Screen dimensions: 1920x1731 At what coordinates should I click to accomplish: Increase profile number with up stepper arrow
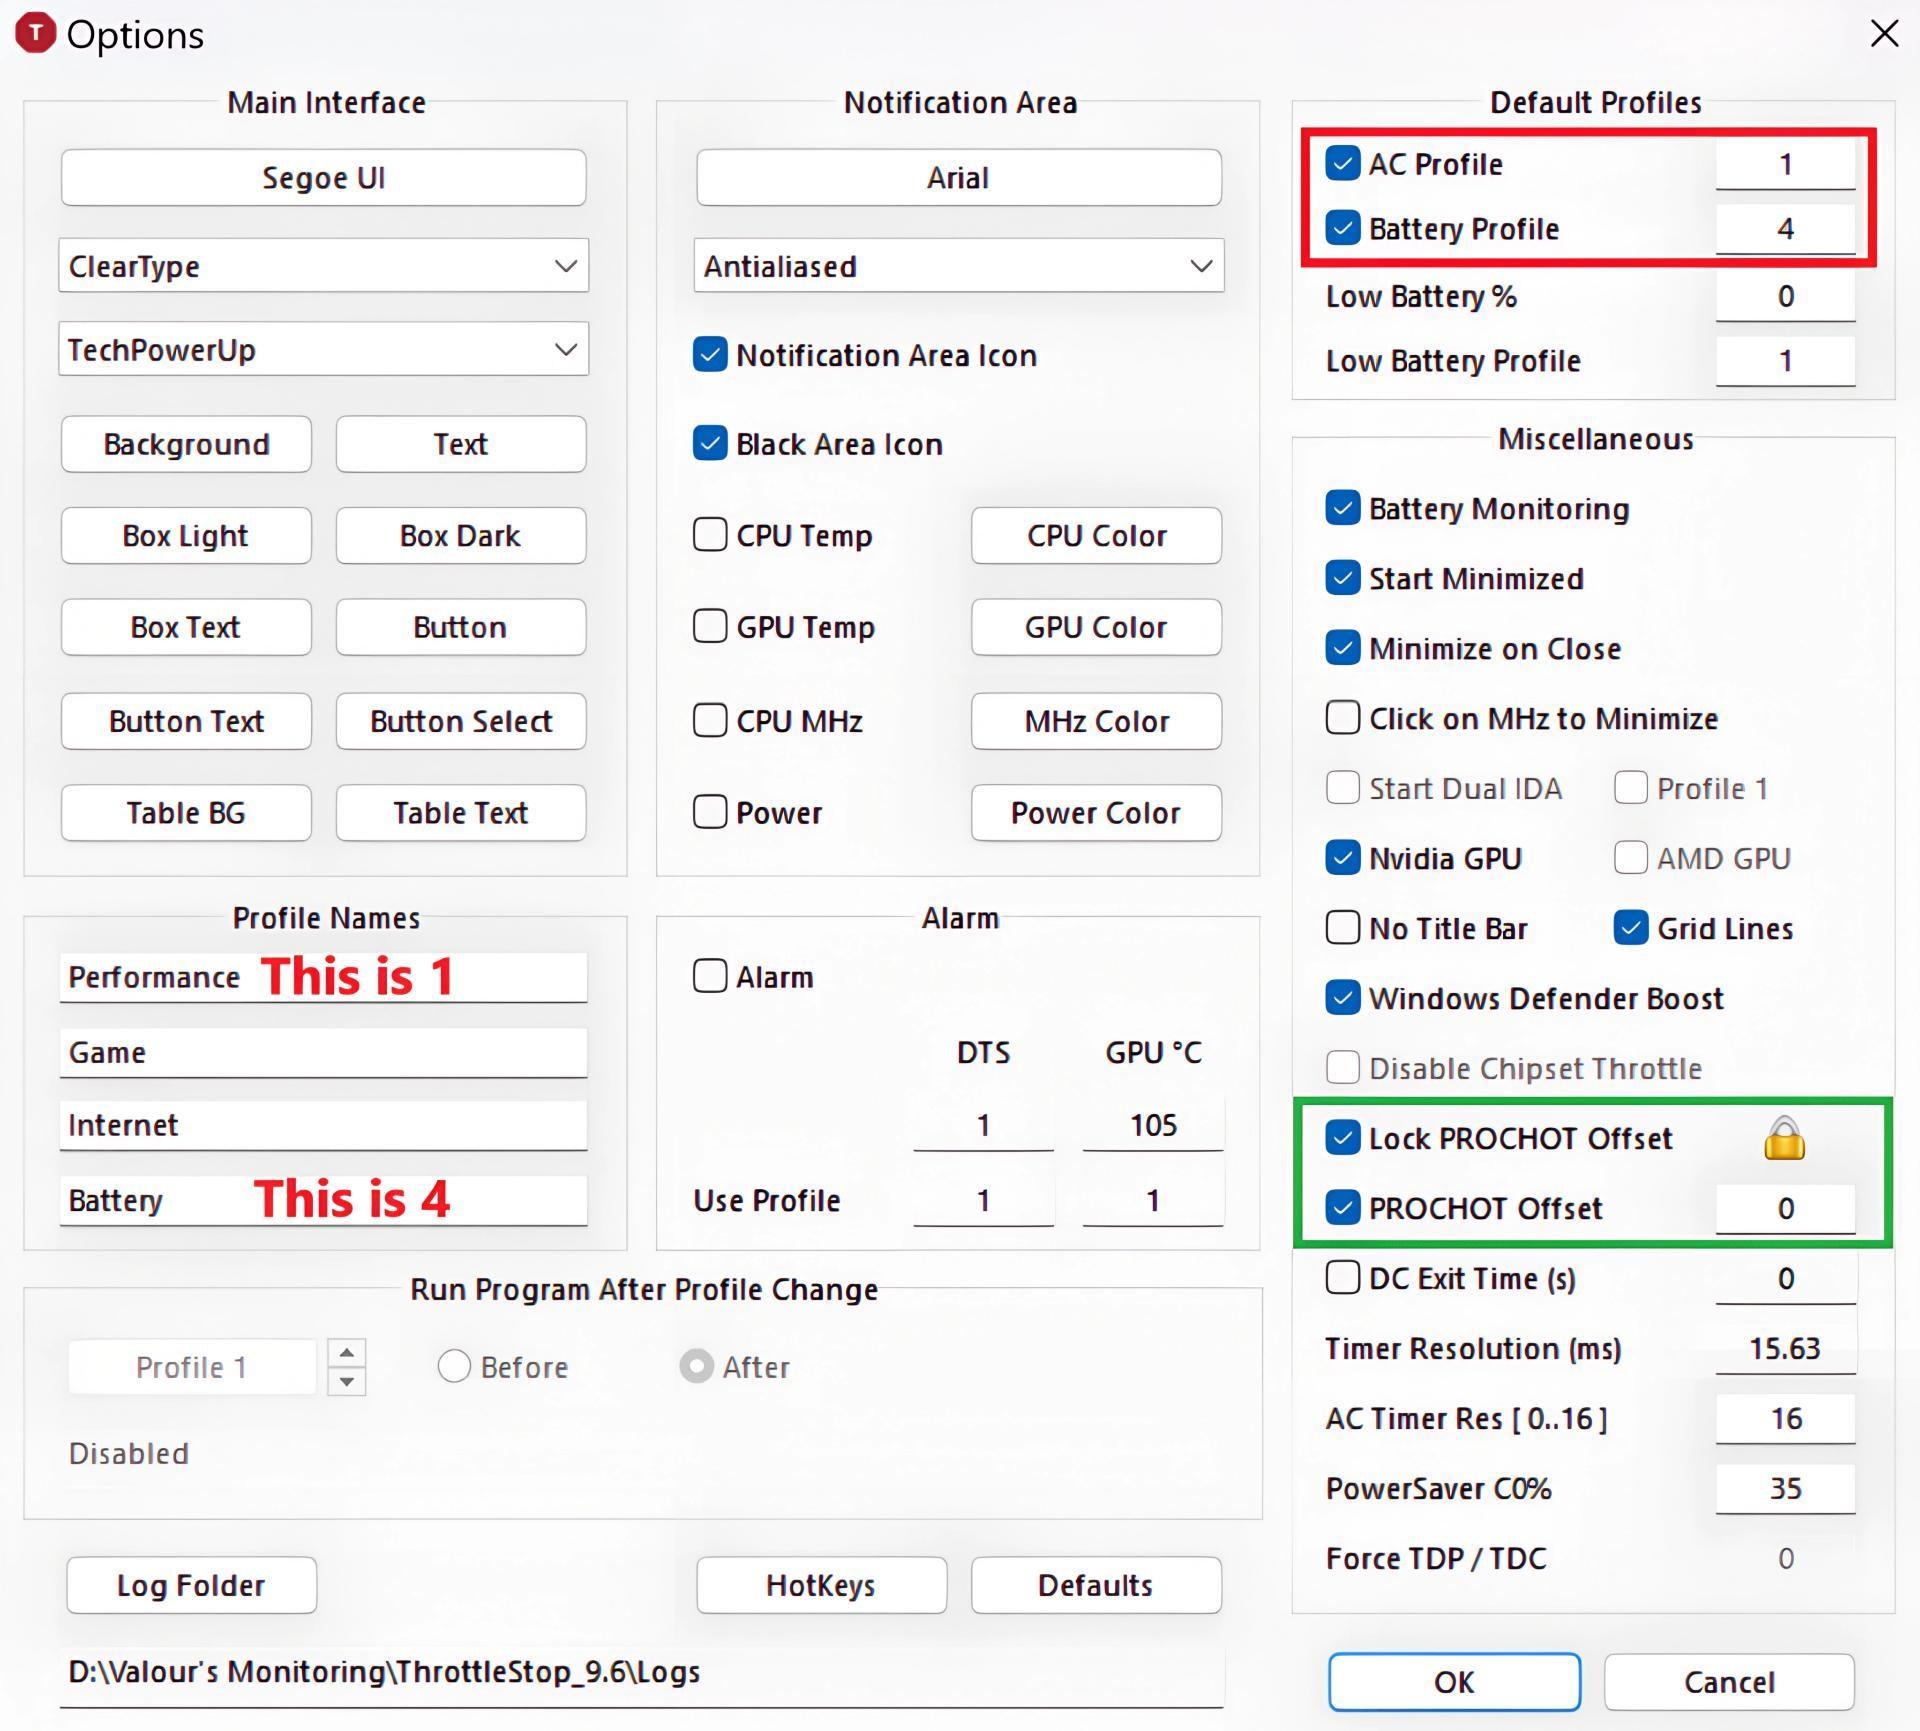[346, 1353]
